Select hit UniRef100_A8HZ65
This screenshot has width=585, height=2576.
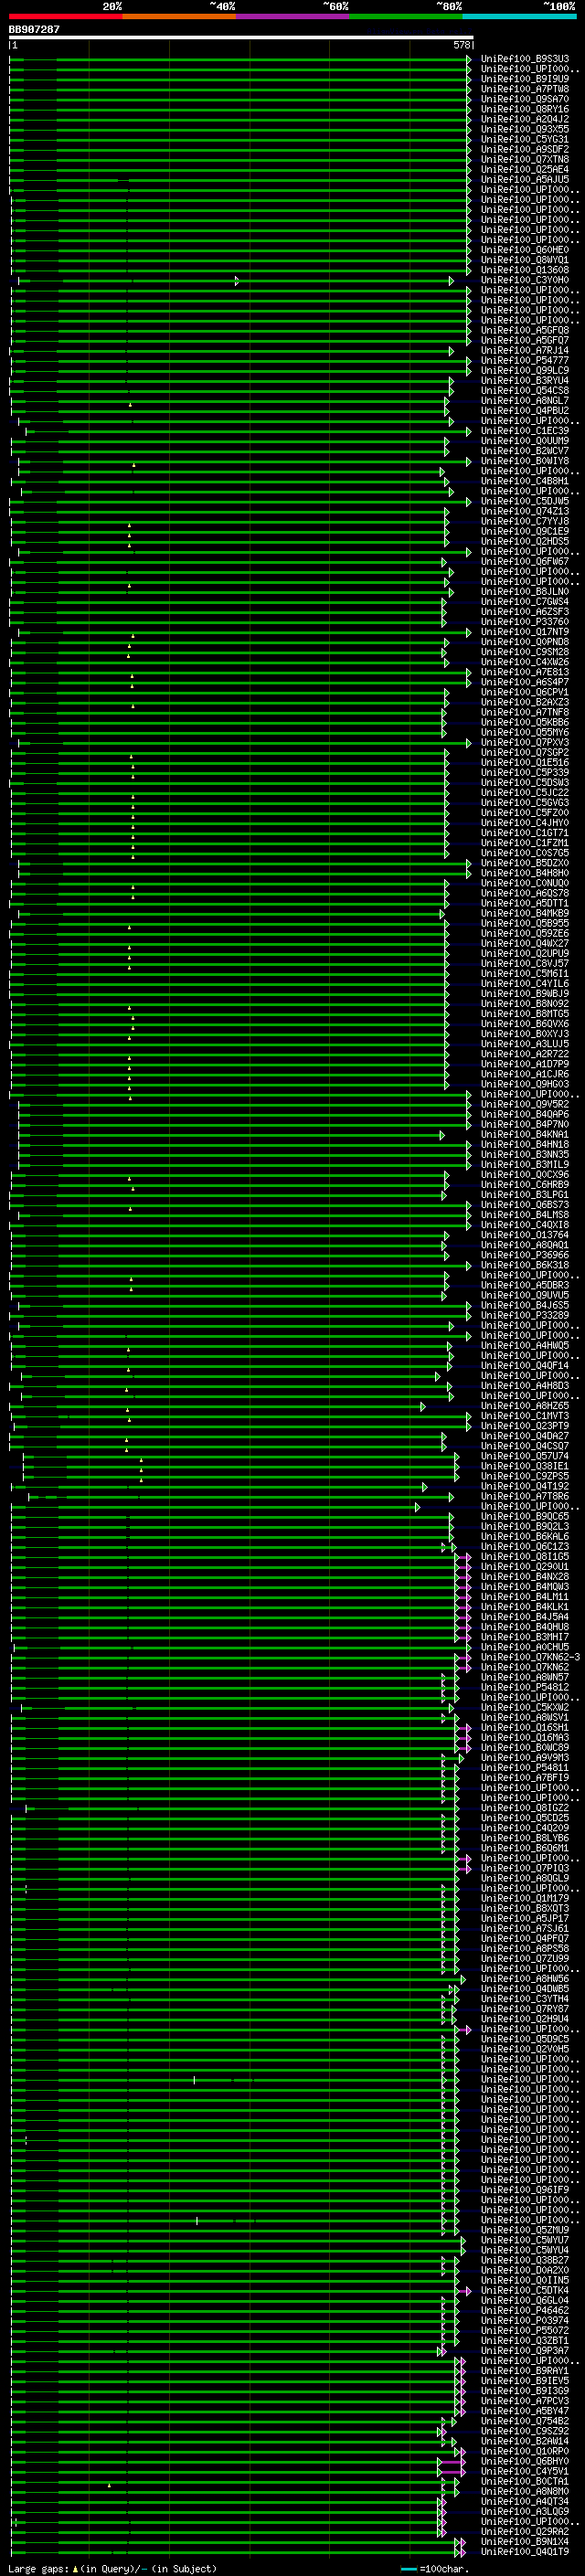[525, 1406]
